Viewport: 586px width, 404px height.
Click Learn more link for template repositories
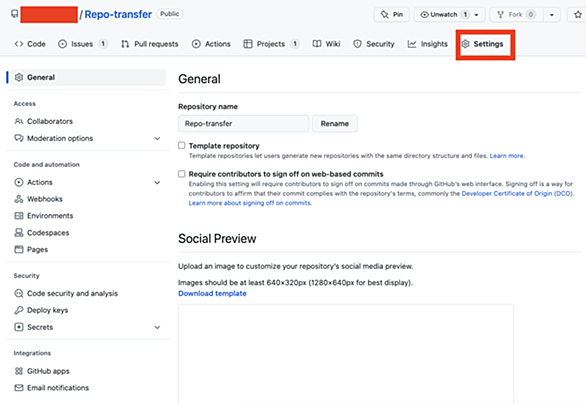(x=507, y=156)
